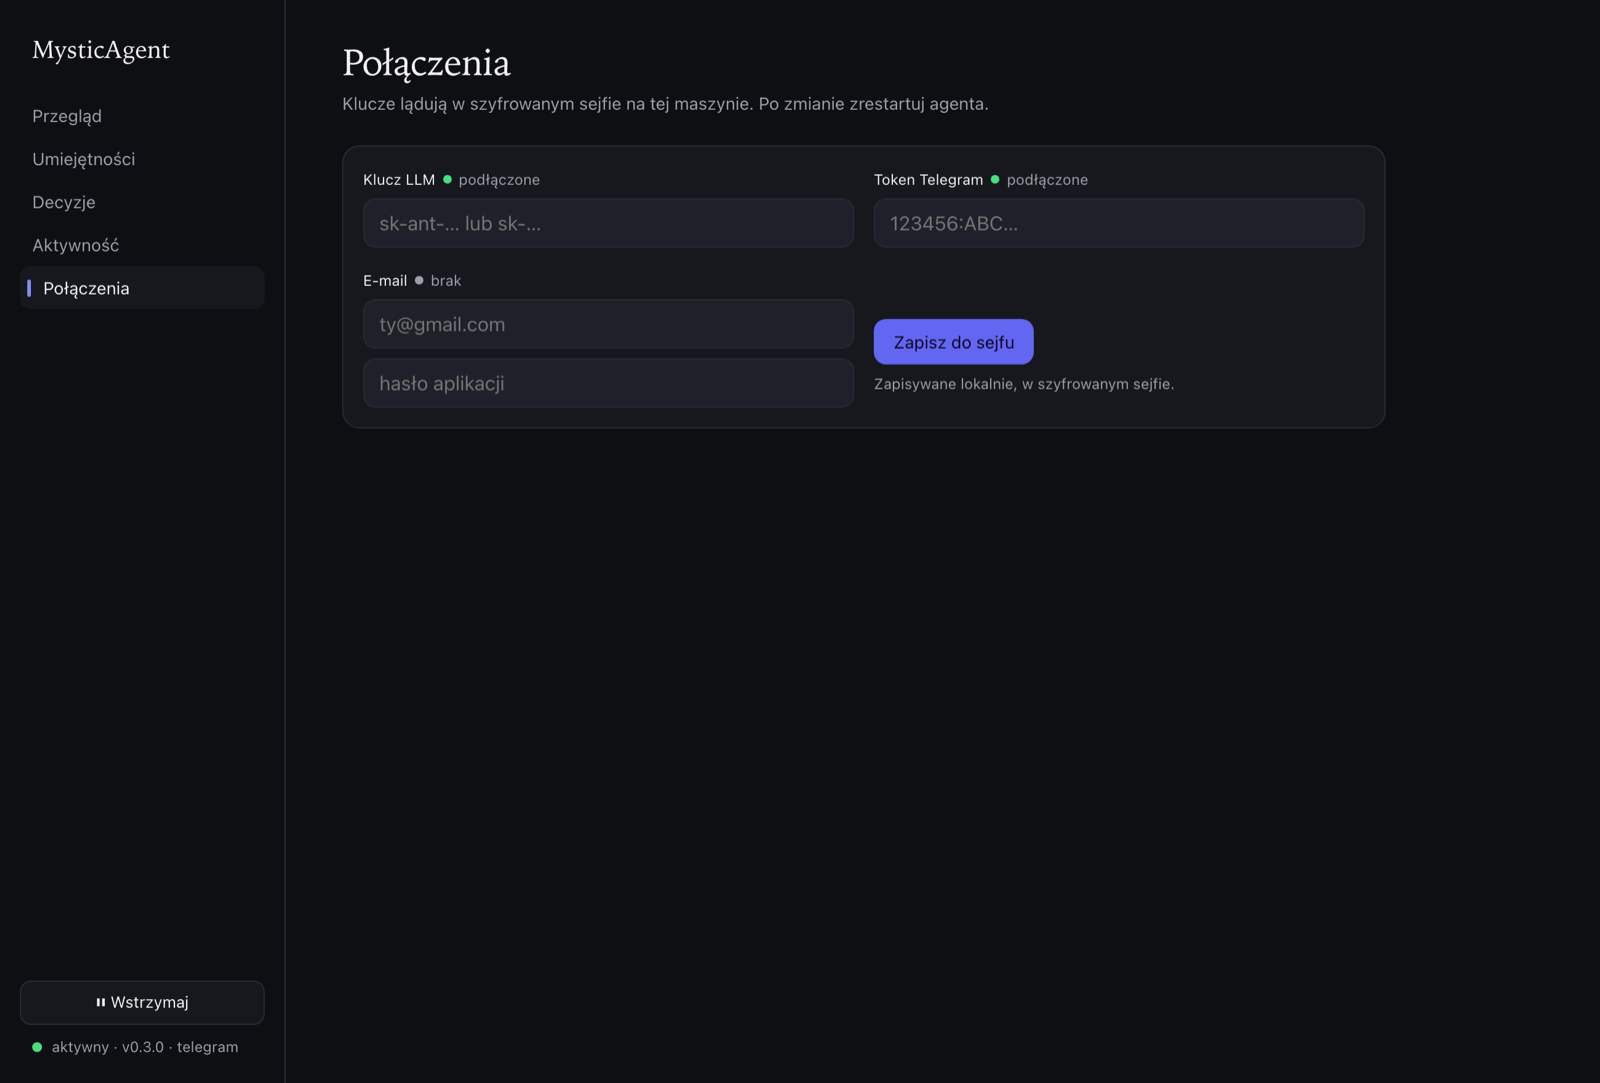
Task: Click the 'brak' e-mail status label
Action: pos(446,281)
